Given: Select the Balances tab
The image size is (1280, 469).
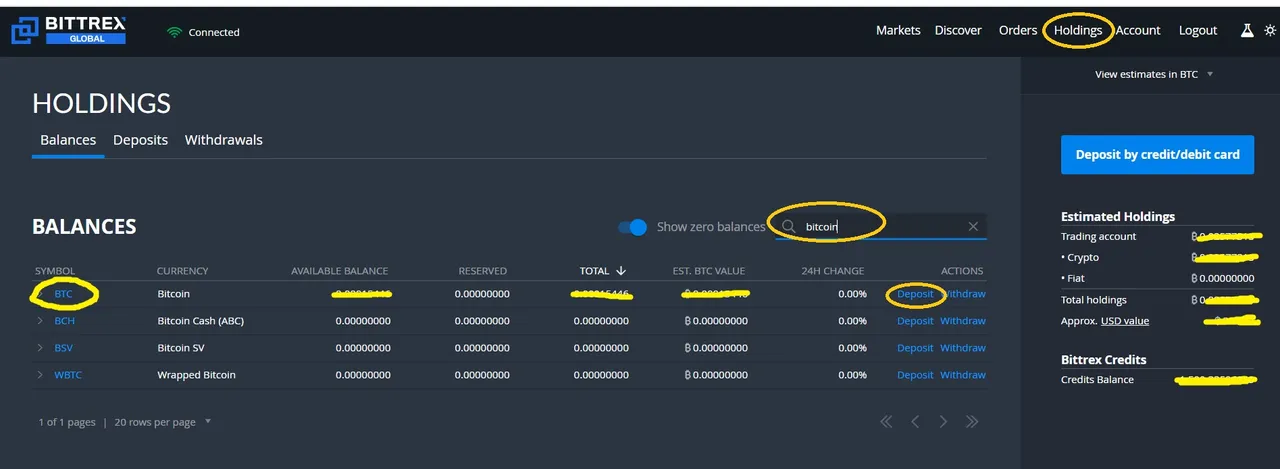Looking at the screenshot, I should click(68, 140).
